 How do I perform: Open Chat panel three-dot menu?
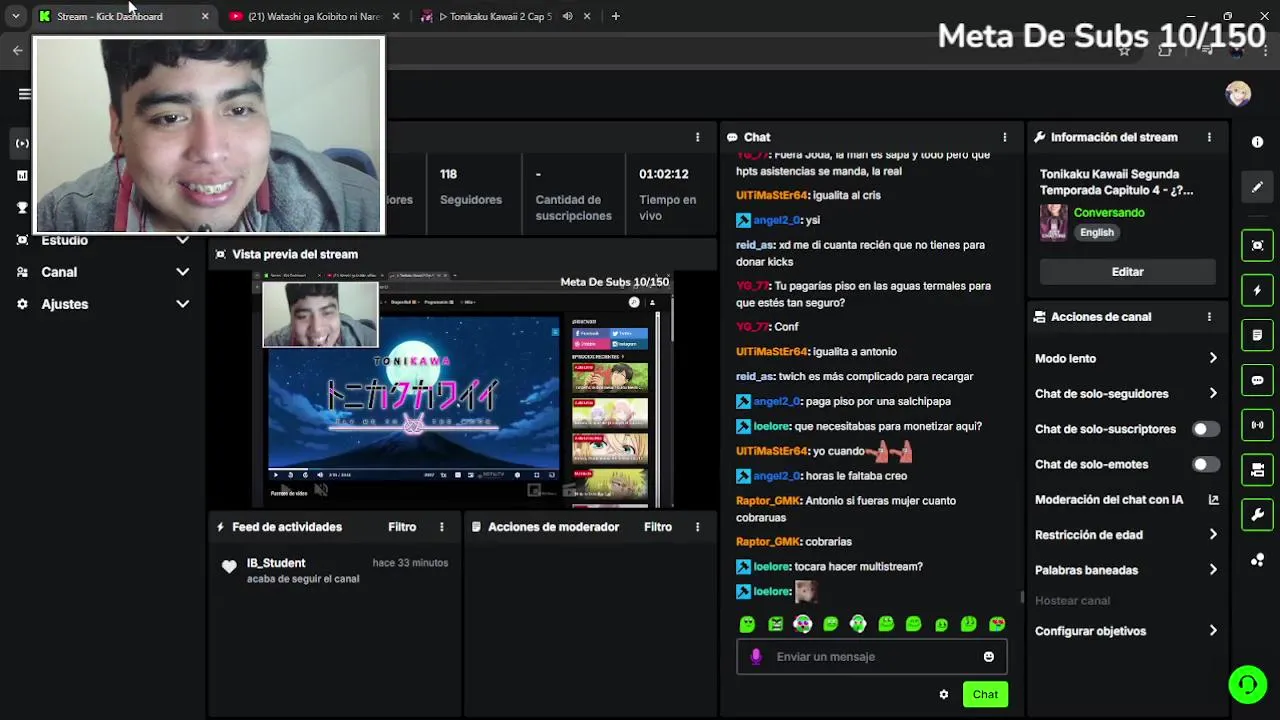[x=1005, y=137]
